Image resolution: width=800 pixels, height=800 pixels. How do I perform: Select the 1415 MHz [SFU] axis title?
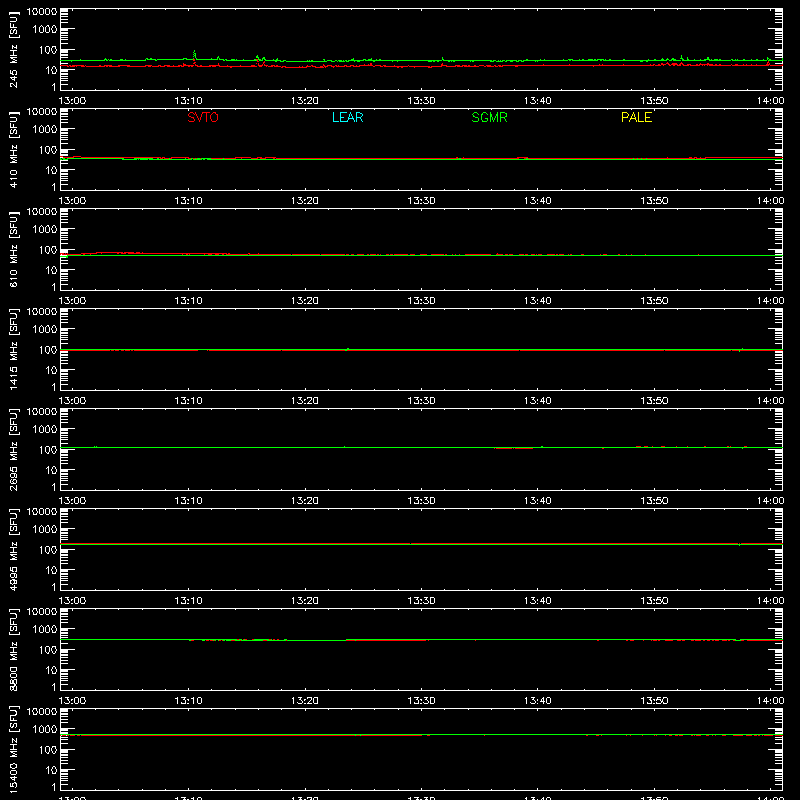tap(14, 349)
